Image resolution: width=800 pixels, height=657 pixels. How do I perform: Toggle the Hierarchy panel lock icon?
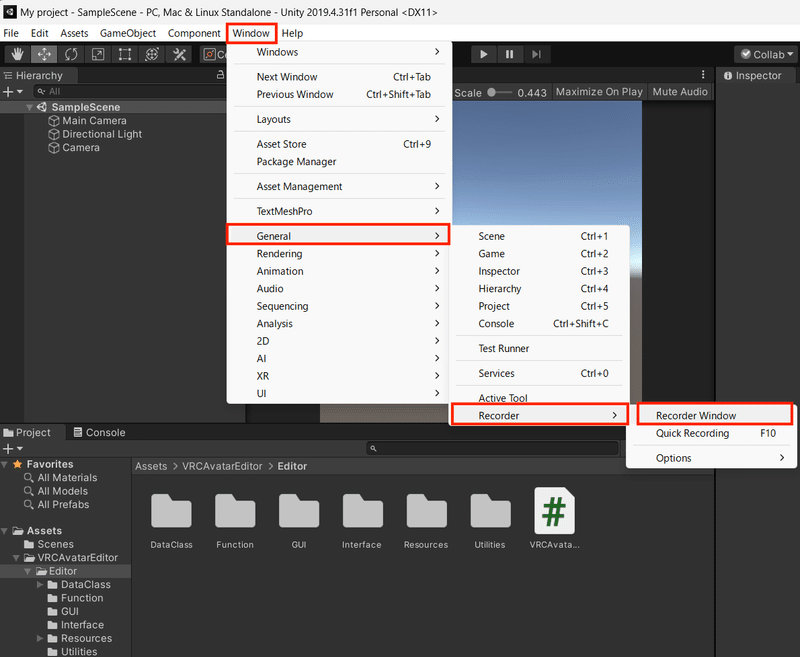(x=220, y=74)
